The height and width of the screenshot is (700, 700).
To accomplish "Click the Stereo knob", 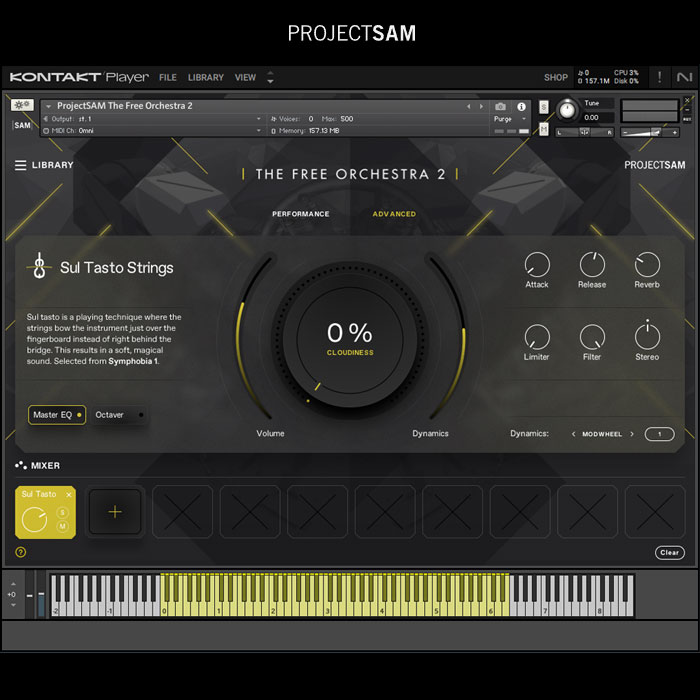I will point(647,336).
